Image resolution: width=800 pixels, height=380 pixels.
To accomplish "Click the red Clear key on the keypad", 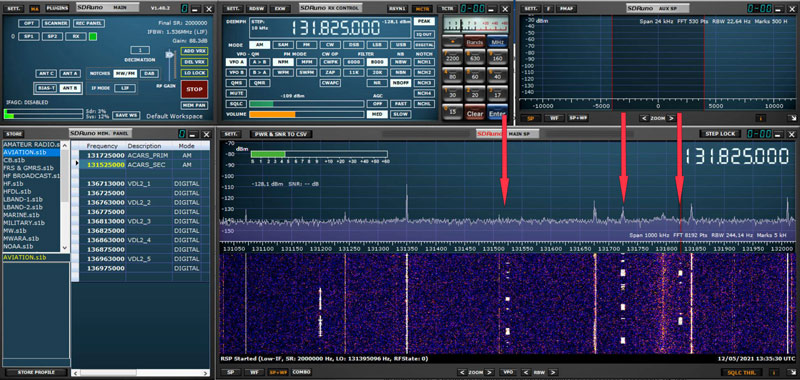I will pos(475,113).
